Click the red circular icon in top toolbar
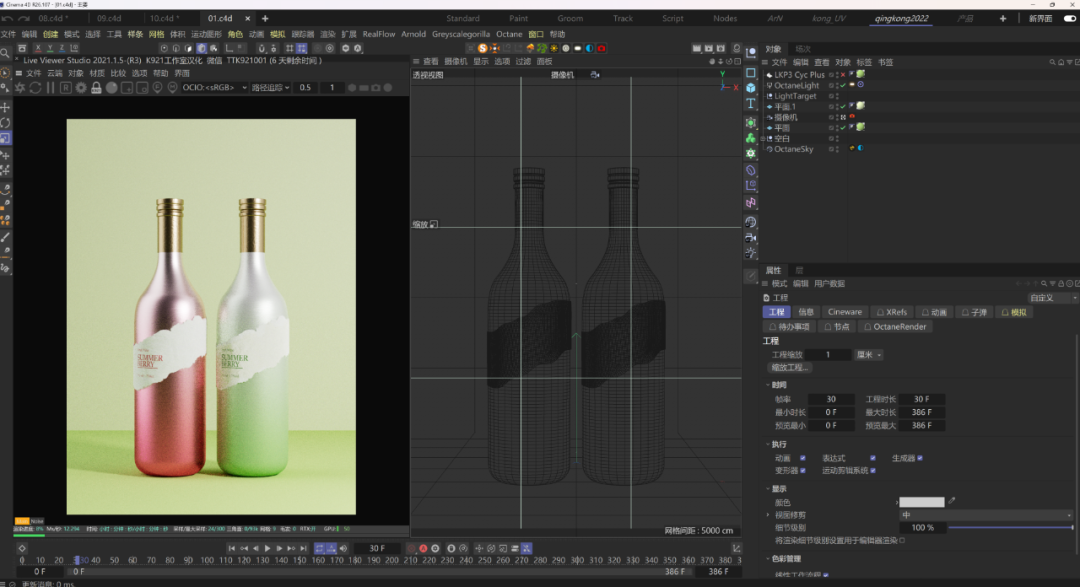 tap(601, 48)
